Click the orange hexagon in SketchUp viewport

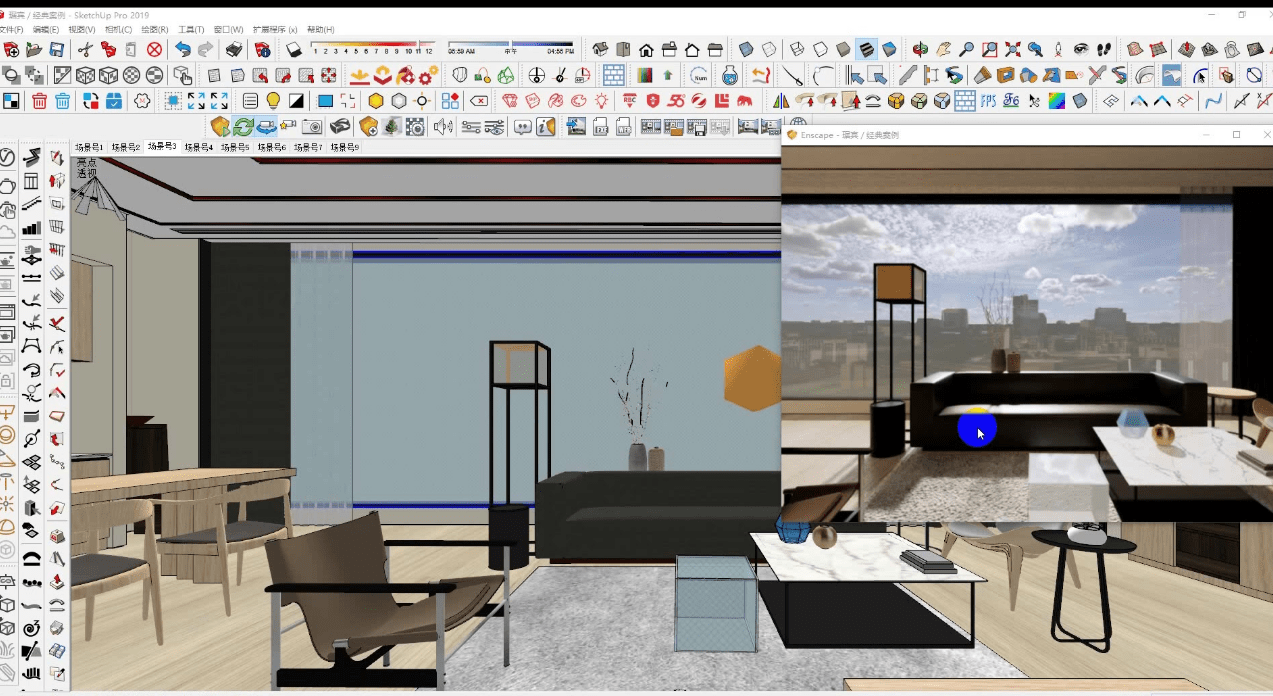[x=752, y=377]
